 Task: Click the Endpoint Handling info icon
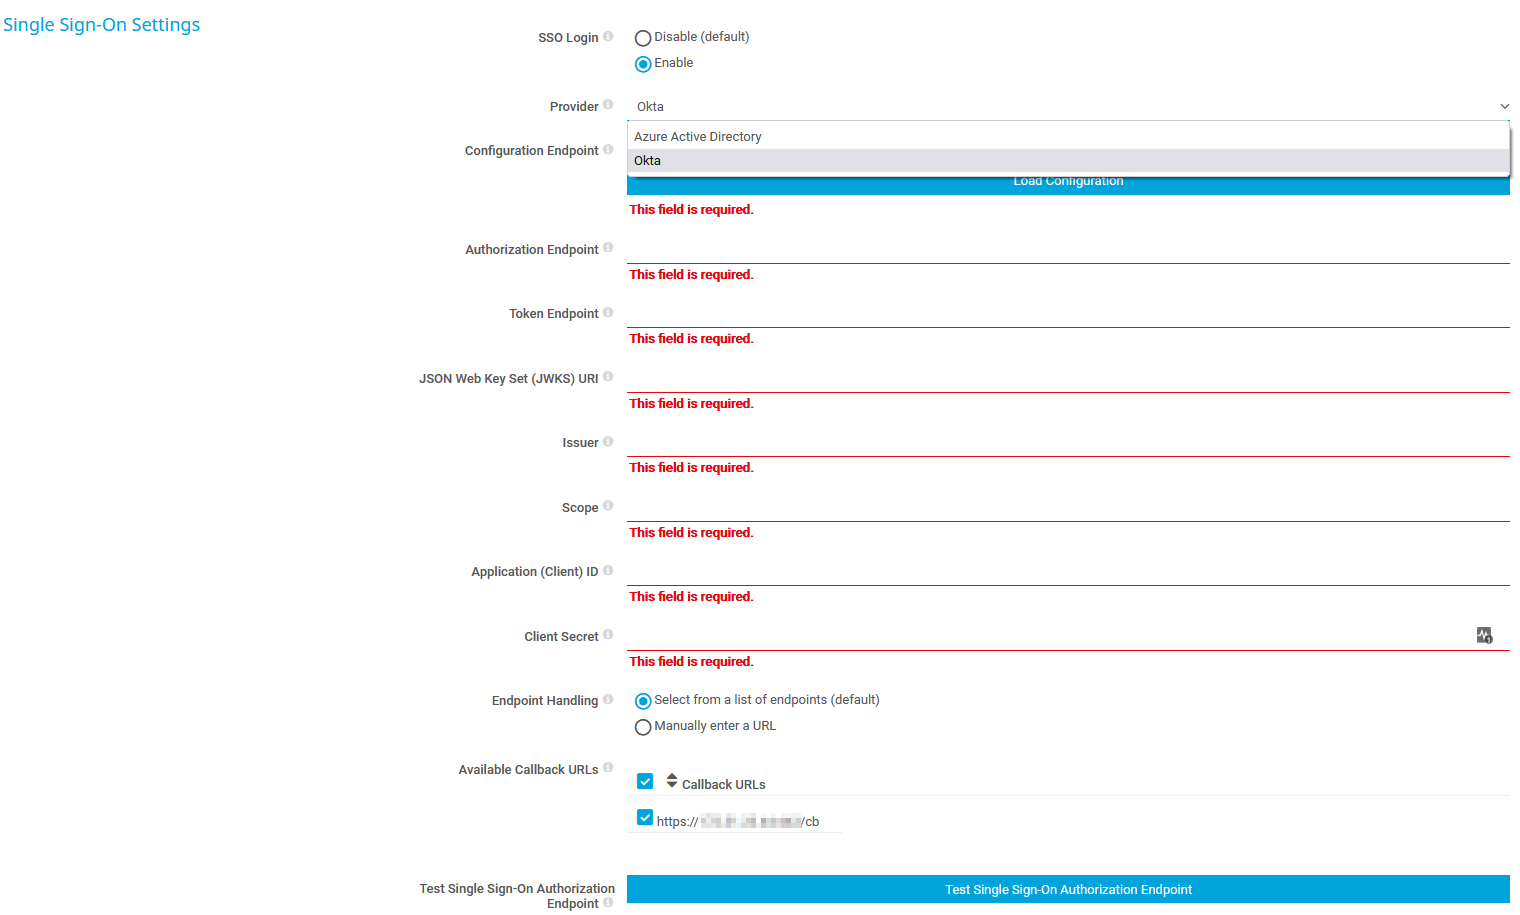(x=608, y=700)
